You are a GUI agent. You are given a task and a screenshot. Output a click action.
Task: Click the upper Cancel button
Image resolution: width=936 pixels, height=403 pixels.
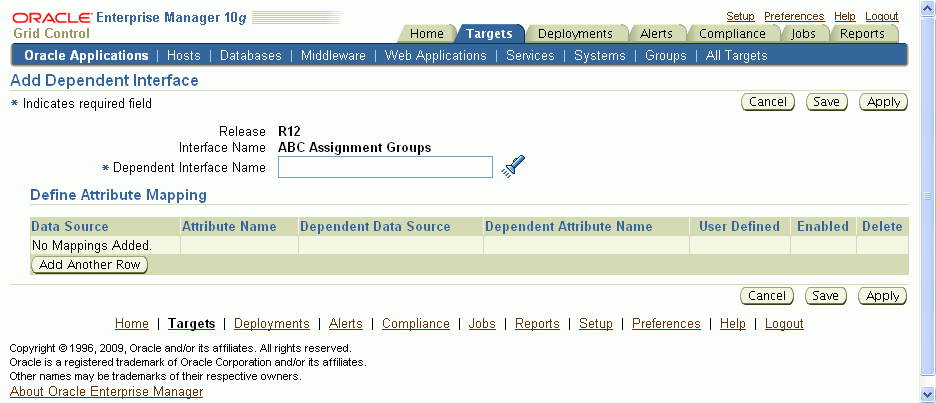point(768,102)
